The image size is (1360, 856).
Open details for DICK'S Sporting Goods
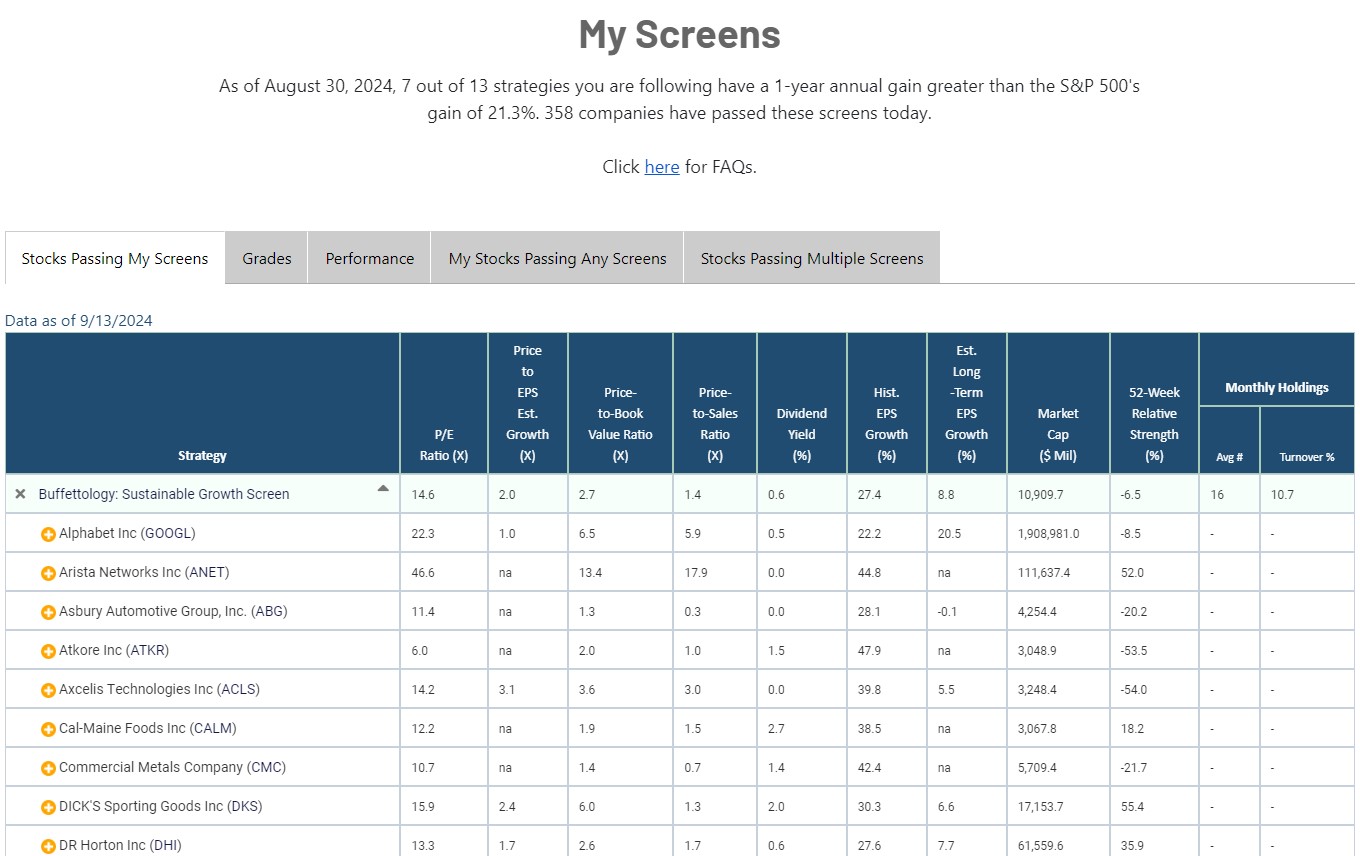click(x=48, y=806)
